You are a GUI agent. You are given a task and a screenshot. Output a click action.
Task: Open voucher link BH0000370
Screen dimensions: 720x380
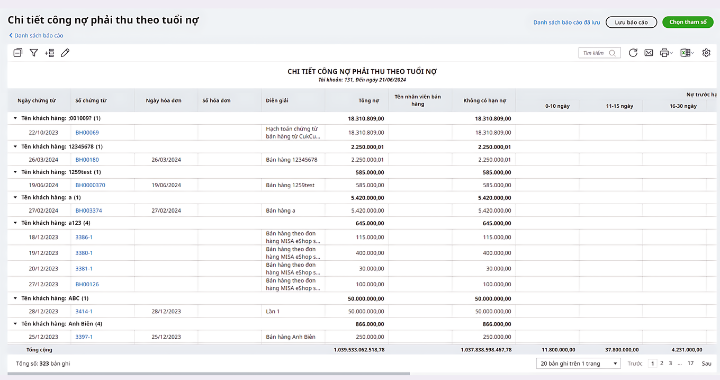pos(90,185)
